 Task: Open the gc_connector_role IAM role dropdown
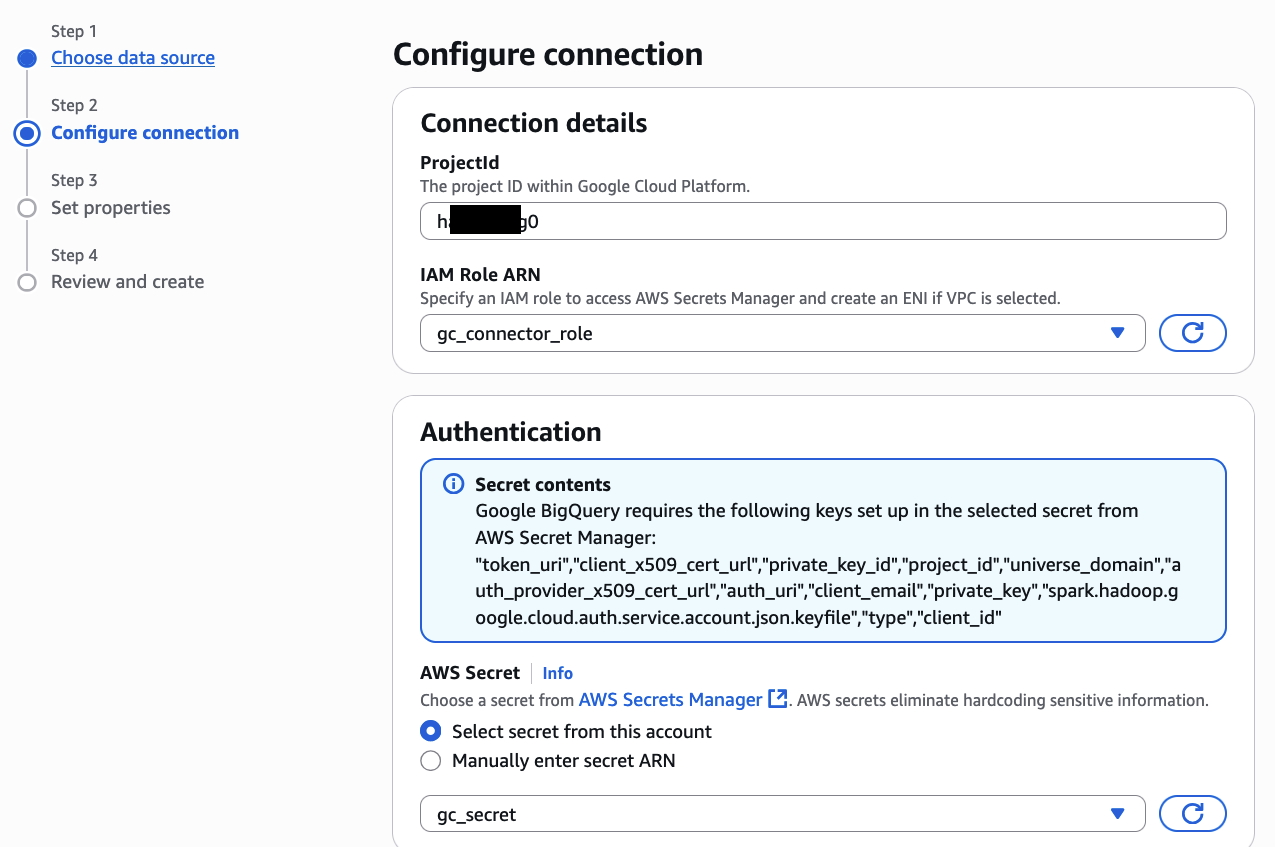[782, 333]
